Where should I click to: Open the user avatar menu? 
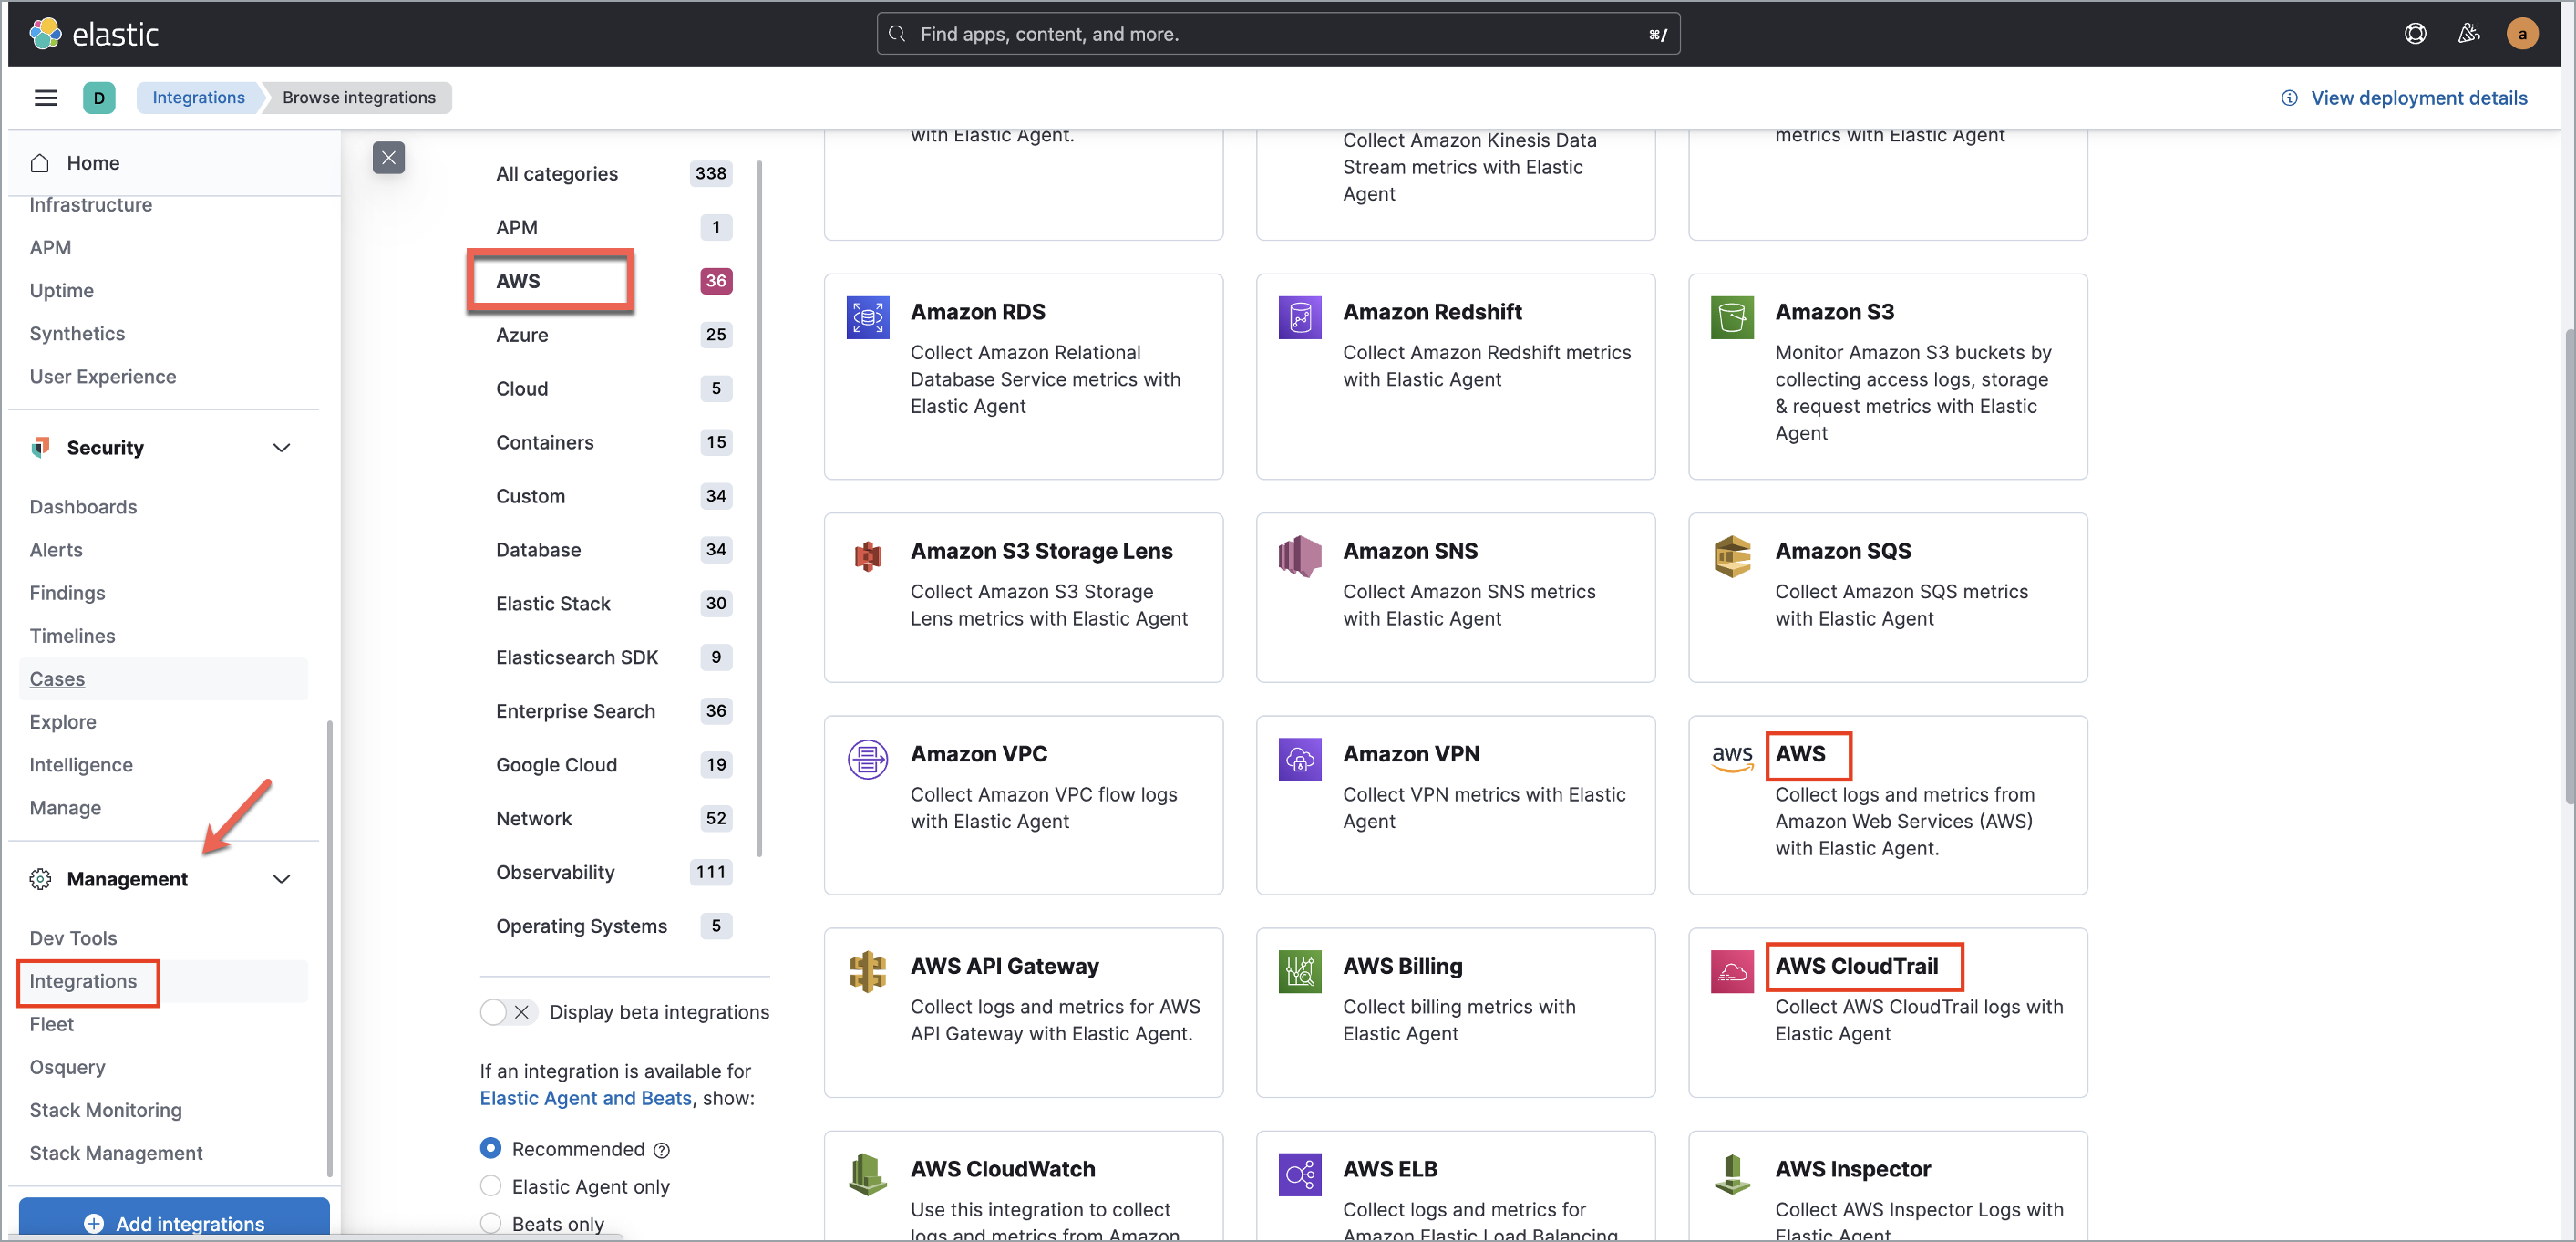[x=2522, y=33]
